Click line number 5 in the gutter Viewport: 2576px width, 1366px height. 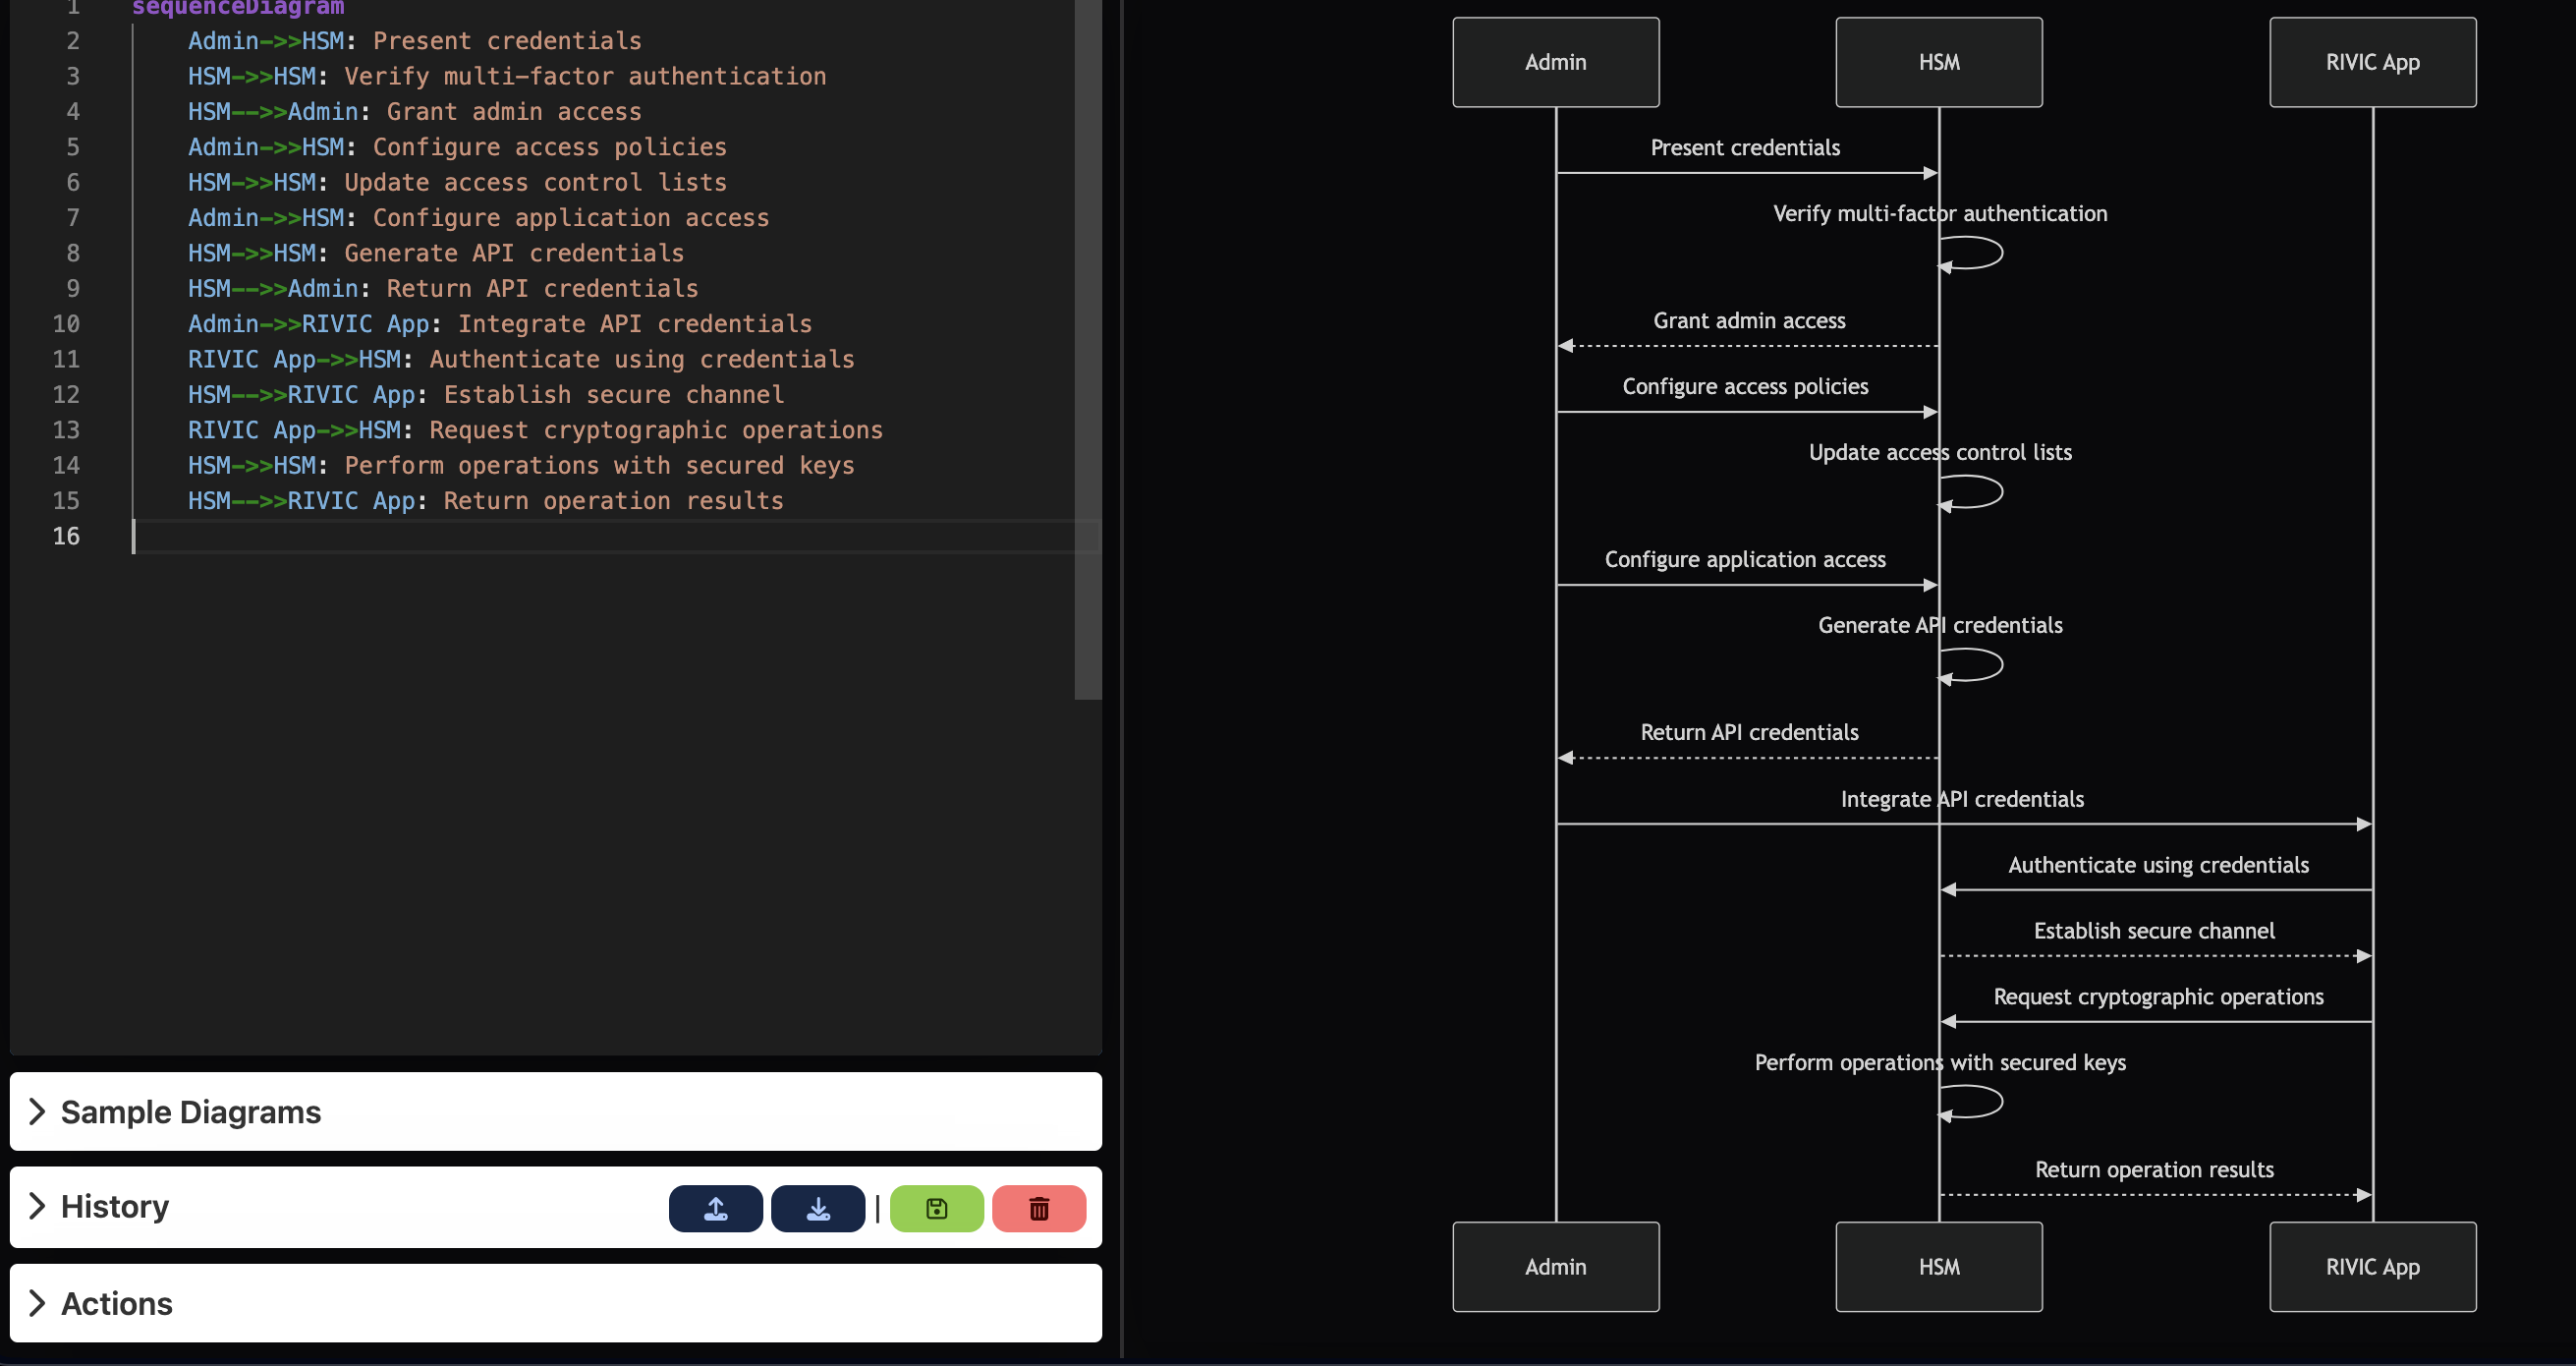73,147
